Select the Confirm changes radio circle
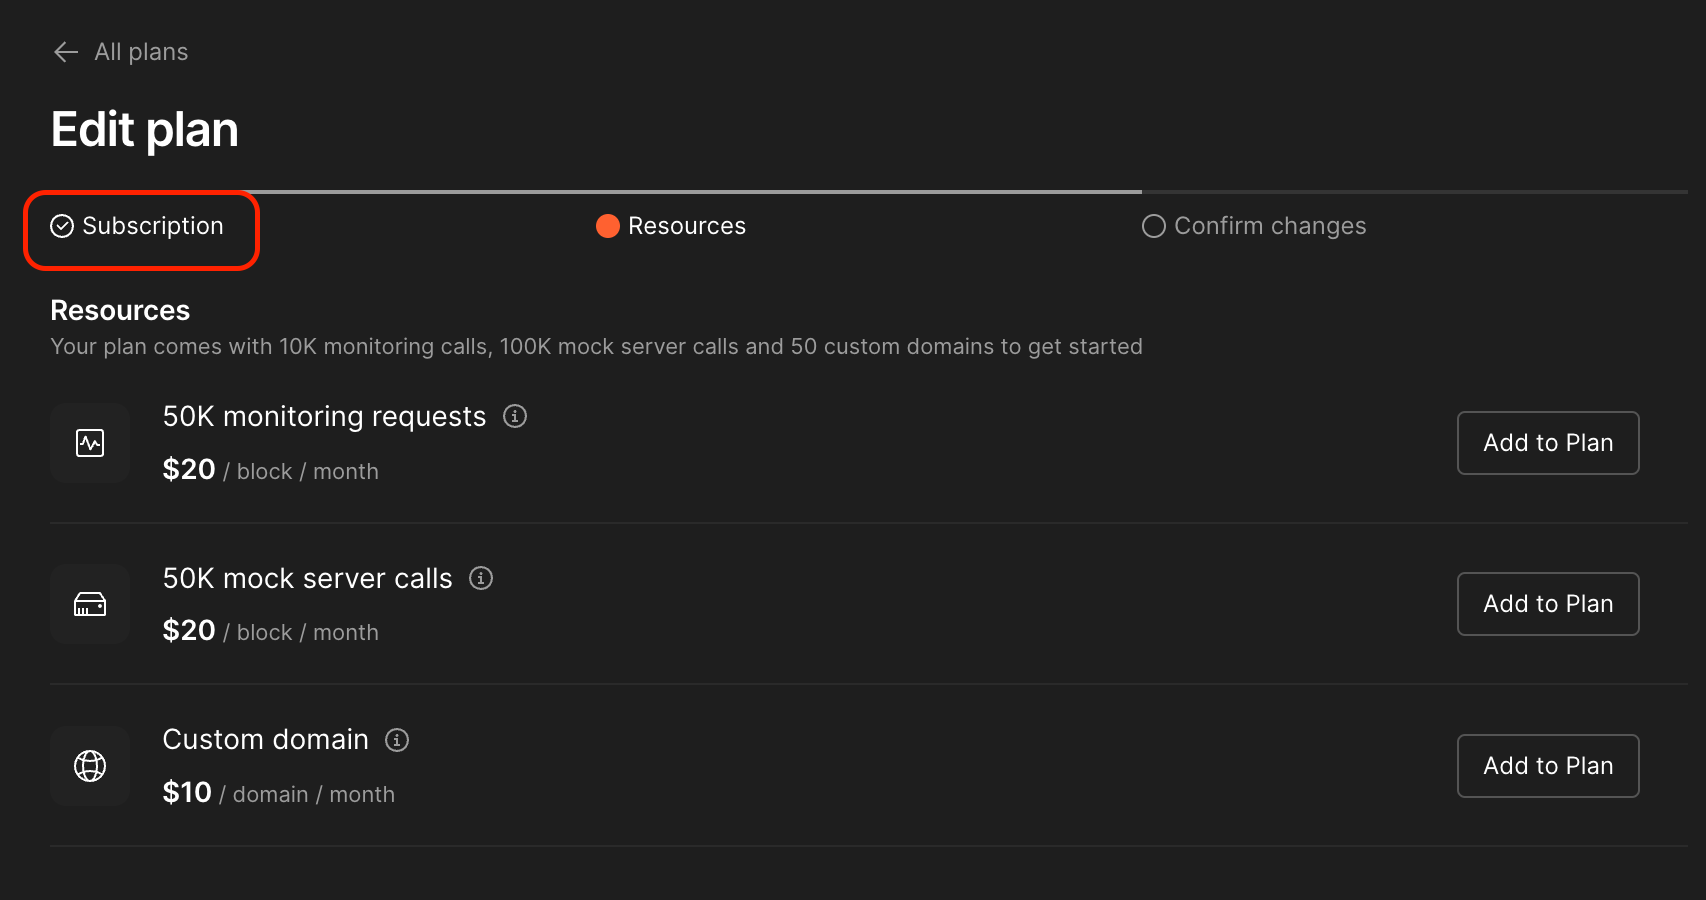1706x900 pixels. point(1153,226)
